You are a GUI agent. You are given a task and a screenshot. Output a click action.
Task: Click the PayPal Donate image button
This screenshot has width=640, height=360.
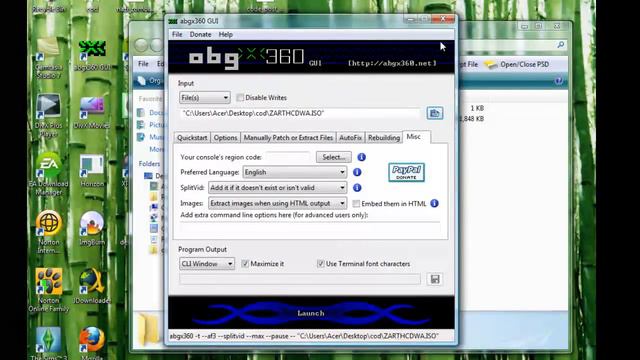click(x=406, y=172)
